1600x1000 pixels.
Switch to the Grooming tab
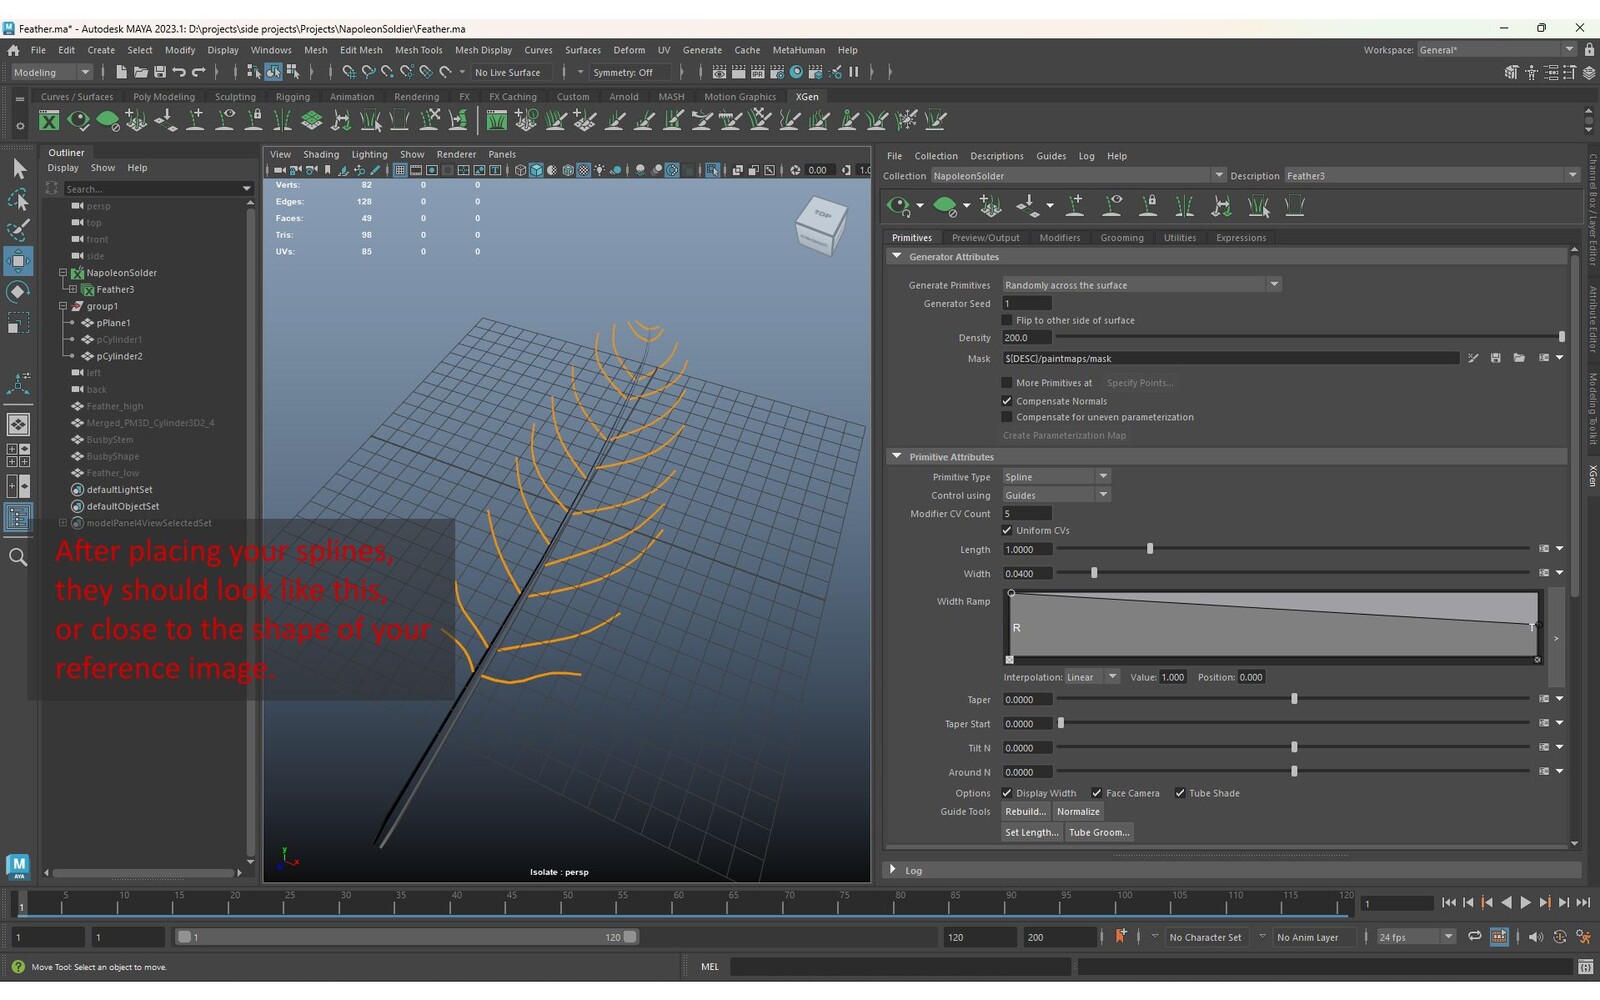click(1121, 238)
